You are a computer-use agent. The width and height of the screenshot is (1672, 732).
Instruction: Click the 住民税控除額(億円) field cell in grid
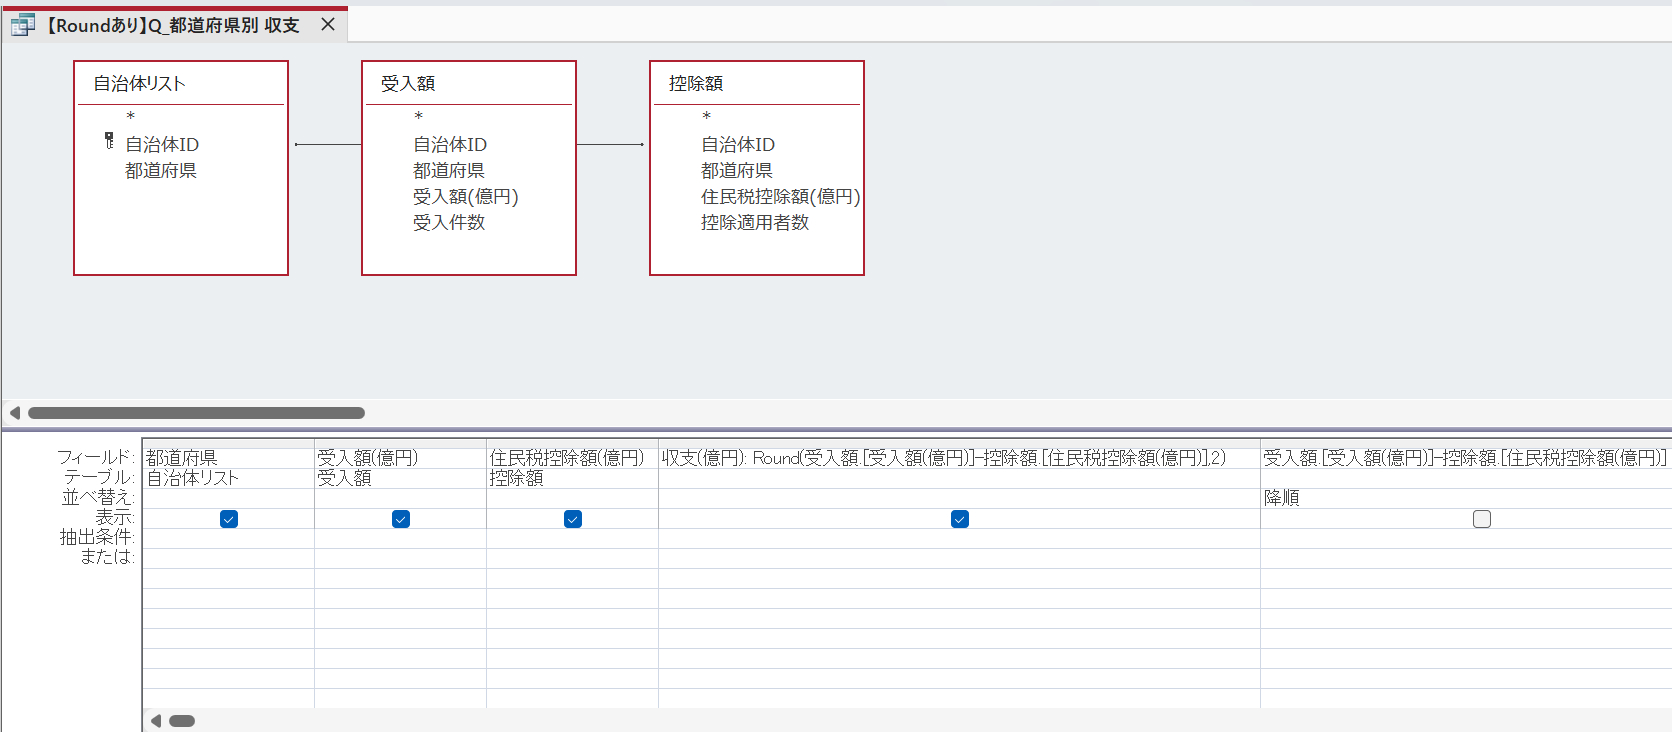(x=573, y=458)
